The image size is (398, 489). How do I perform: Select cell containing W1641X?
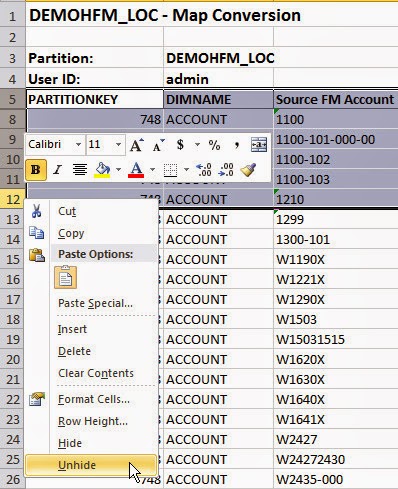tap(336, 419)
